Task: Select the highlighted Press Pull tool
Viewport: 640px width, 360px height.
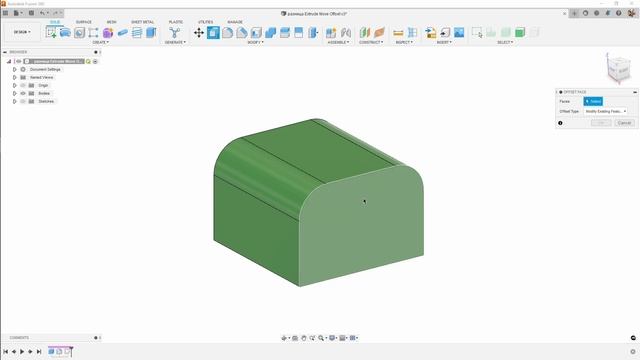Action: tap(213, 33)
